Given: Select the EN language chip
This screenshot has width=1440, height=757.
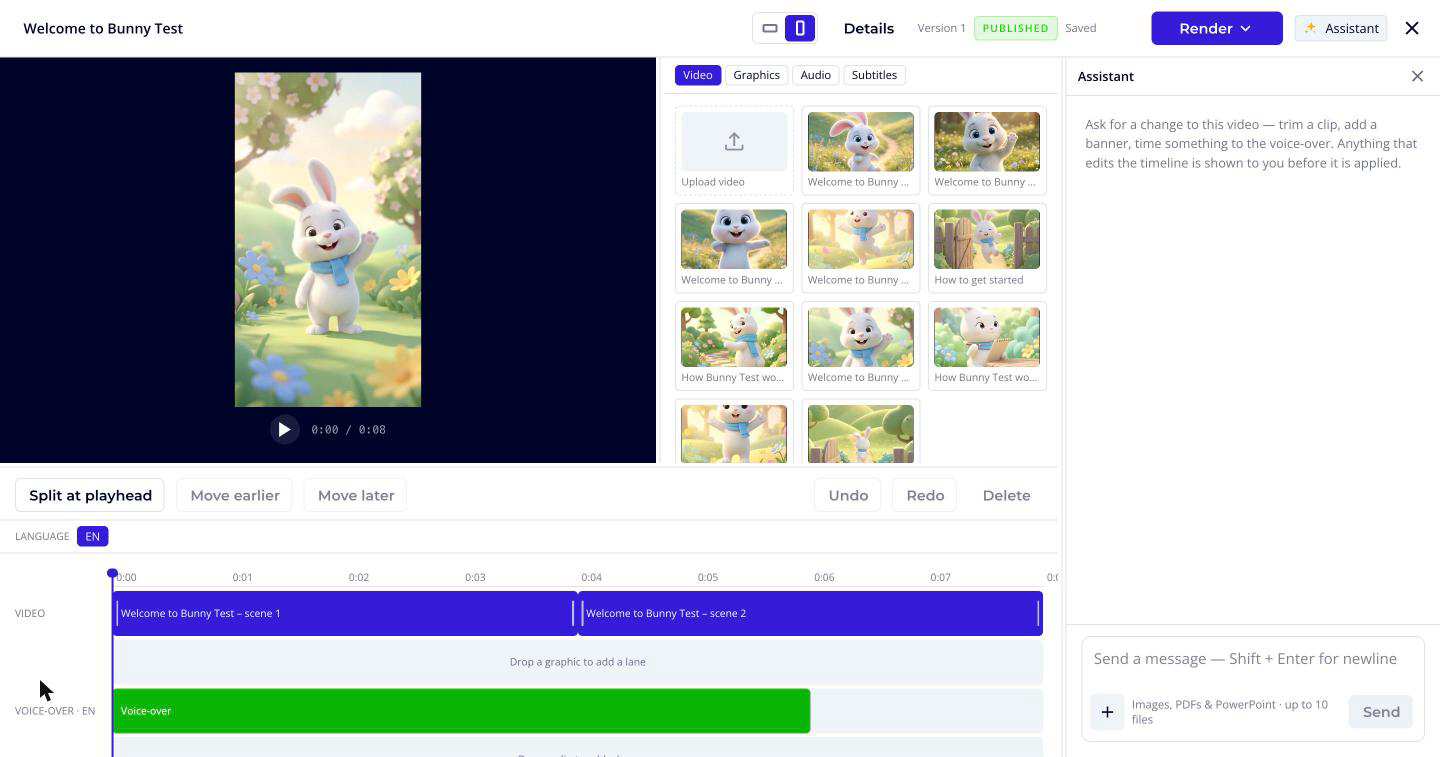Looking at the screenshot, I should (92, 536).
